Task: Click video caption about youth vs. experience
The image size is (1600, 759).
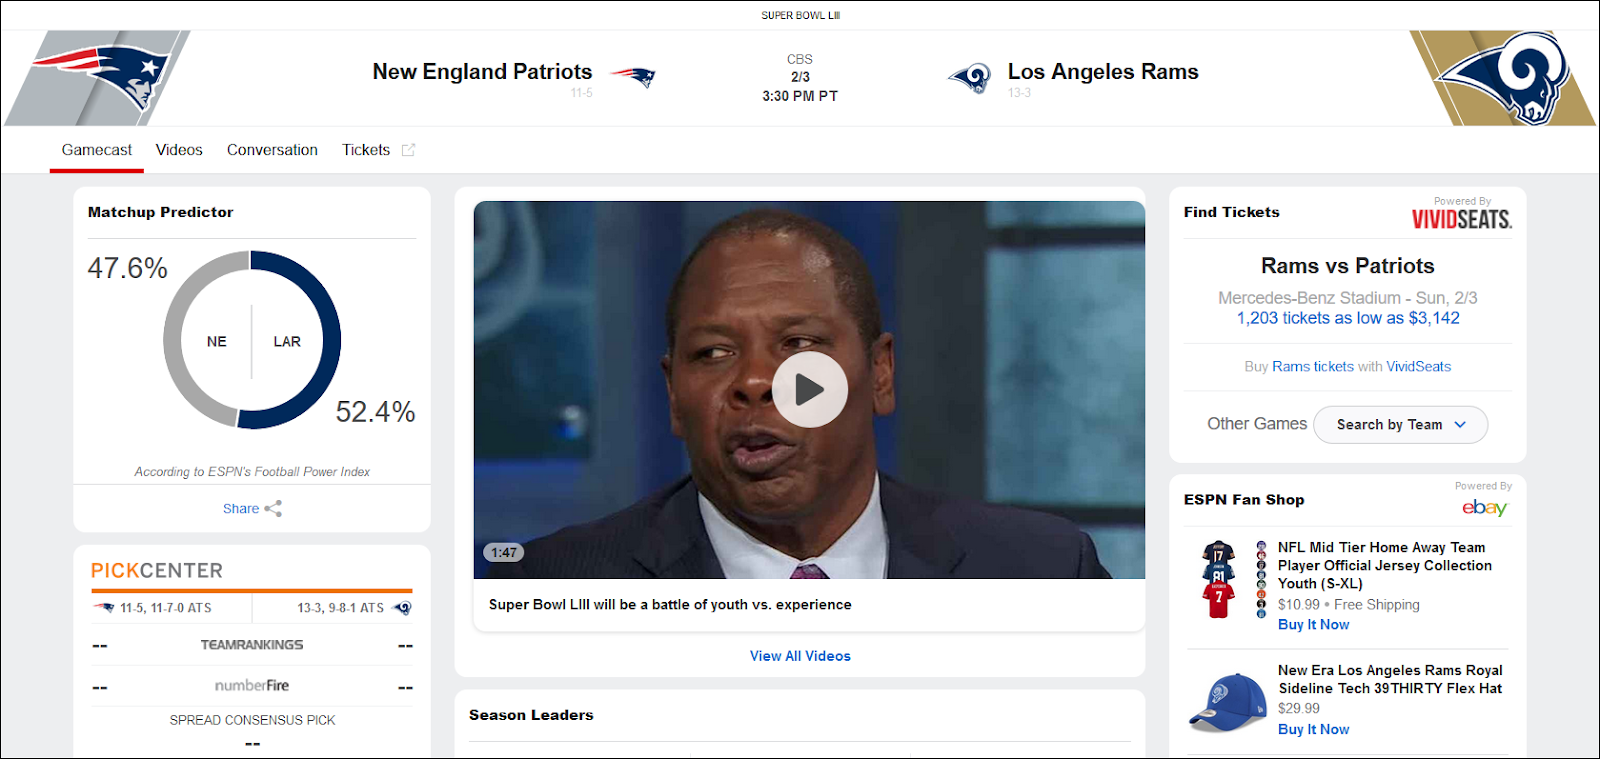Action: (670, 605)
